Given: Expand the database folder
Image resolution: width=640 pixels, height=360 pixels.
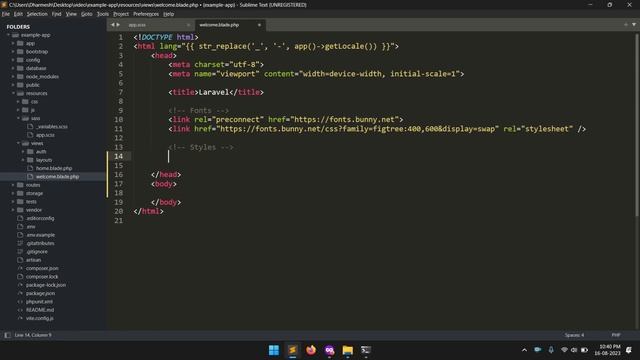Looking at the screenshot, I should 13,68.
